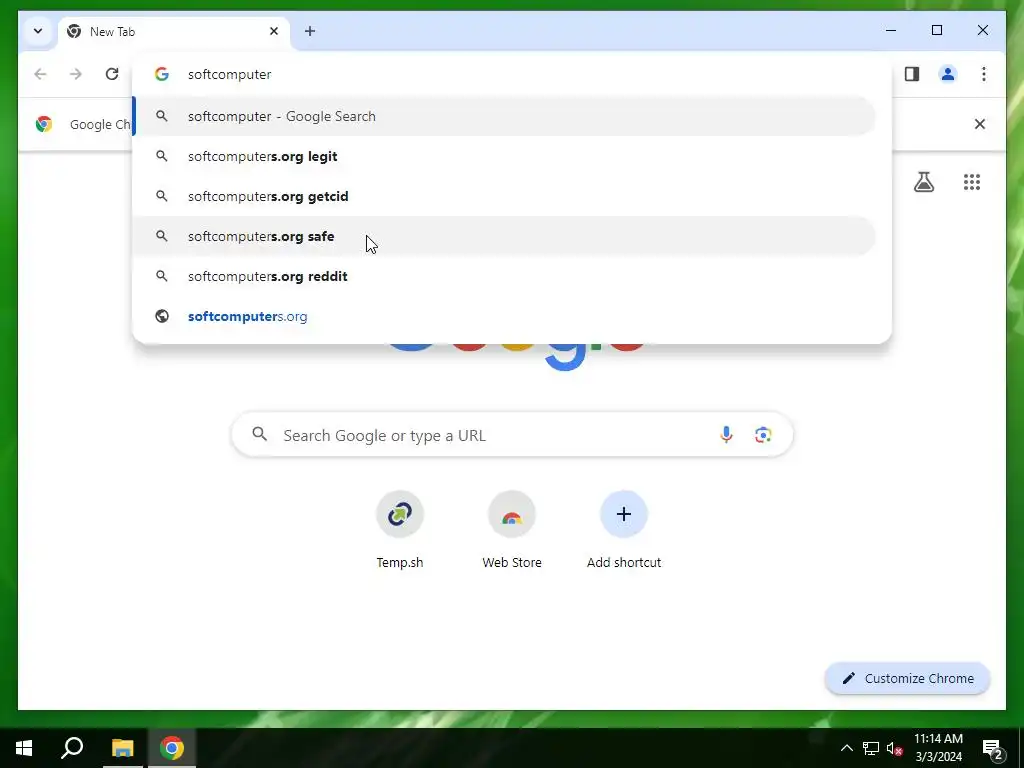Minimize the Chrome window

pos(891,30)
